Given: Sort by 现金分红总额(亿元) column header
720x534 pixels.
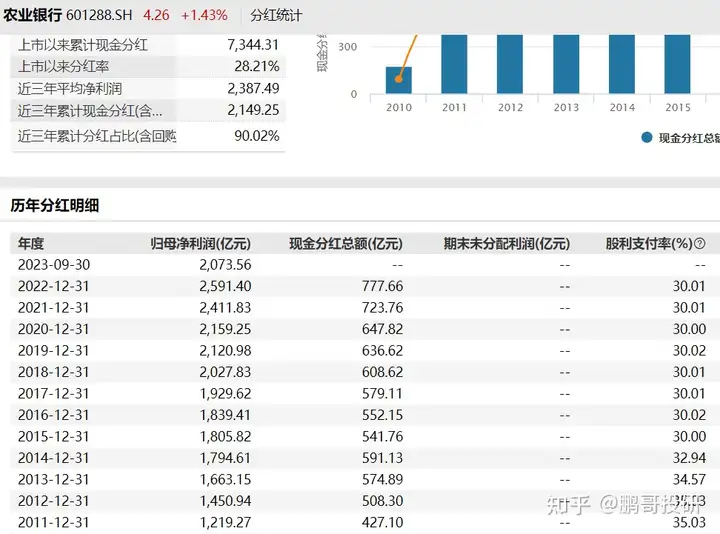Looking at the screenshot, I should click(x=346, y=243).
